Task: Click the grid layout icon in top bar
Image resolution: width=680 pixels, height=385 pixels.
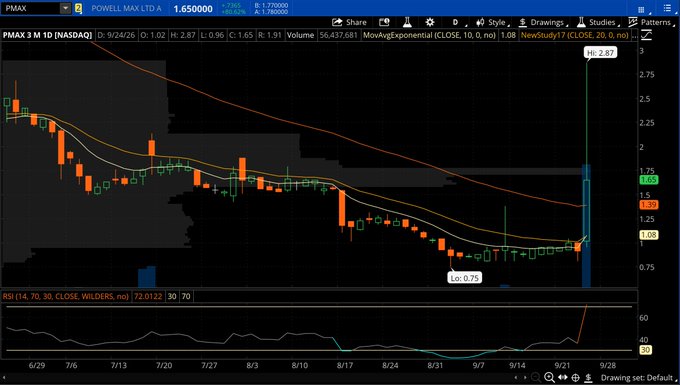Action: (641, 9)
